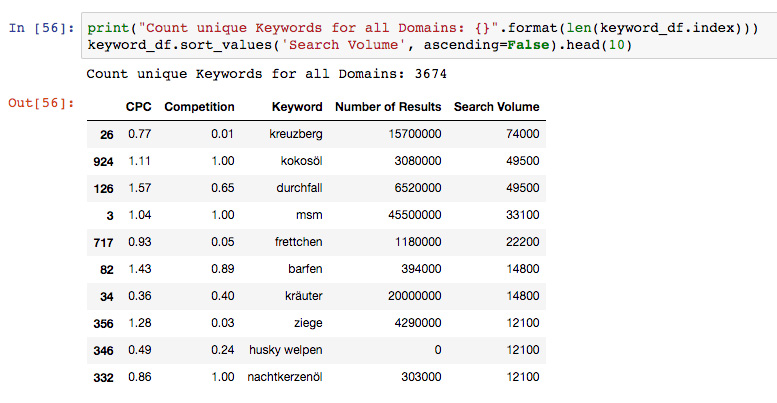This screenshot has width=777, height=403.
Task: Click the CPC value 0.36
Action: pos(139,296)
